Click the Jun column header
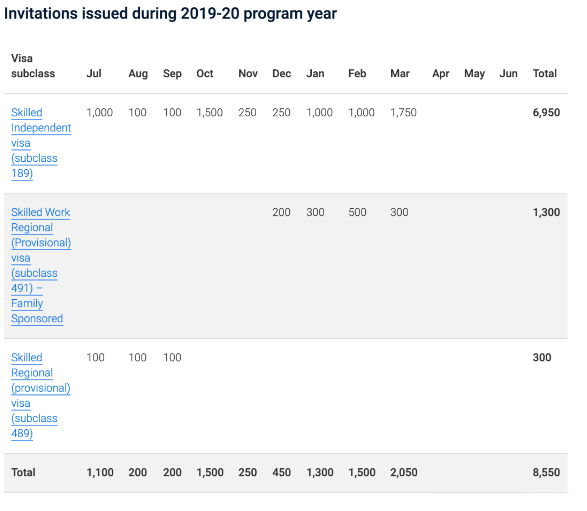 [x=508, y=73]
